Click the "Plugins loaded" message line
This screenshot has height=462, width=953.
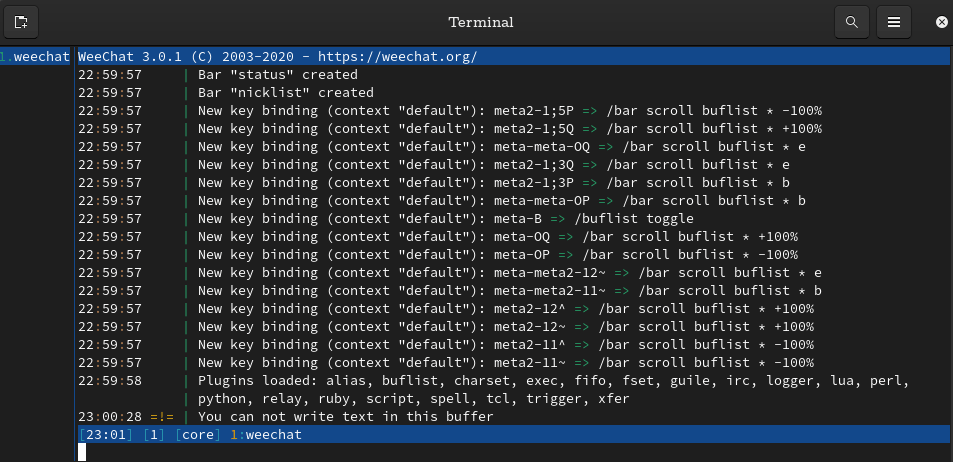coord(553,381)
